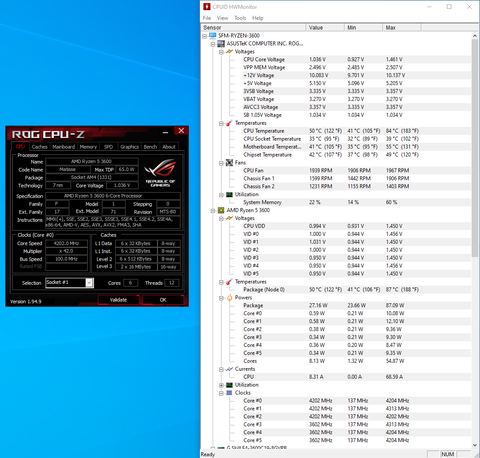Collapse the Powers section

[x=221, y=298]
